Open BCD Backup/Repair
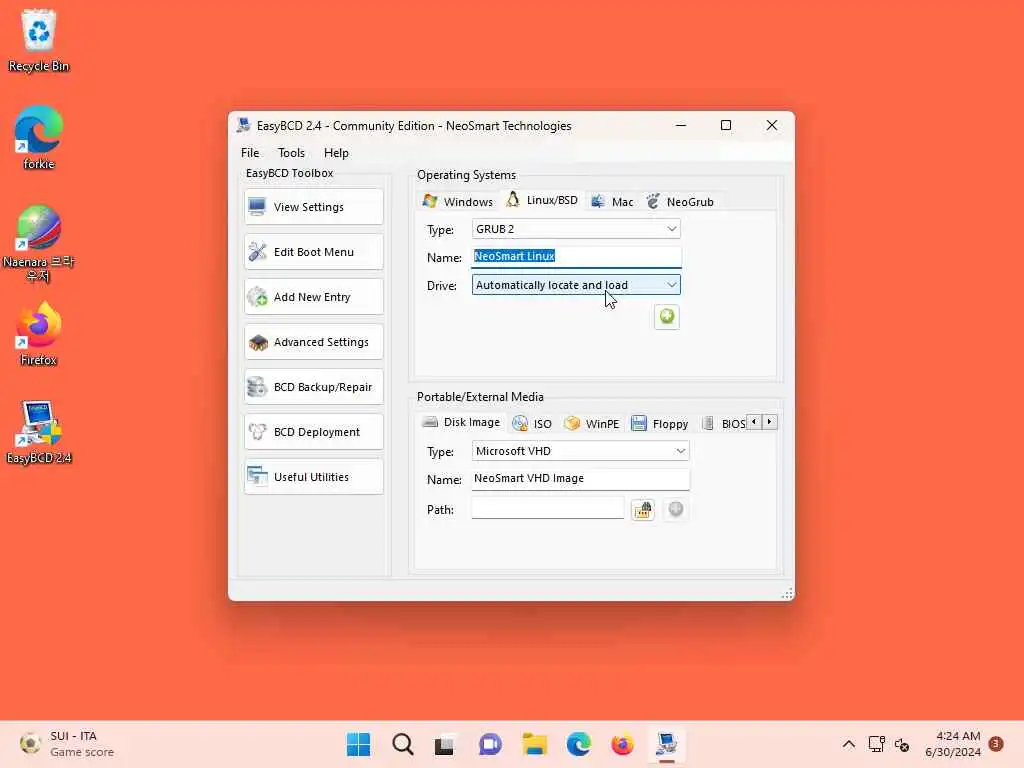The width and height of the screenshot is (1024, 768). point(313,387)
